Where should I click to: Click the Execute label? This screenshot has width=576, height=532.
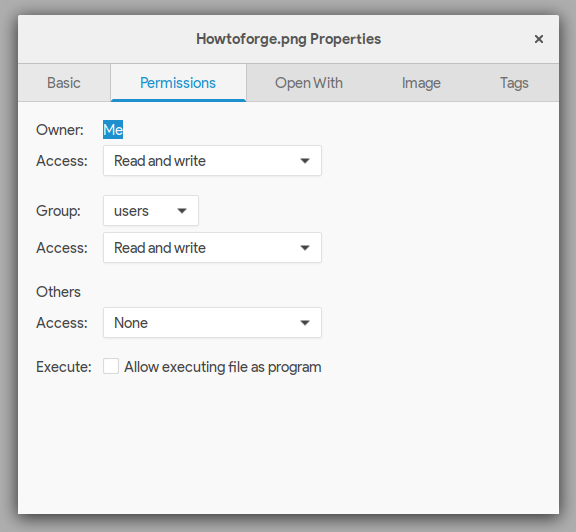pyautogui.click(x=64, y=367)
